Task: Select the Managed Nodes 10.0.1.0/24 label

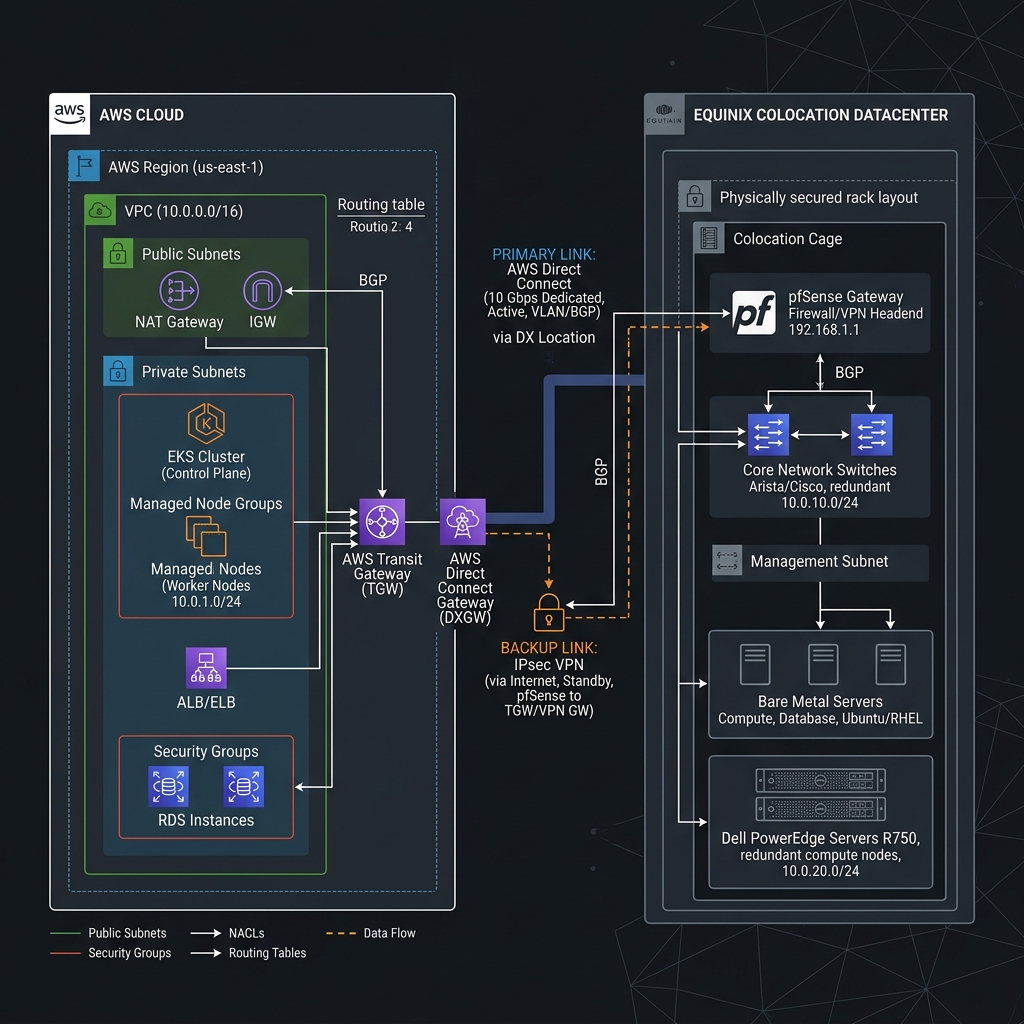Action: [x=206, y=585]
